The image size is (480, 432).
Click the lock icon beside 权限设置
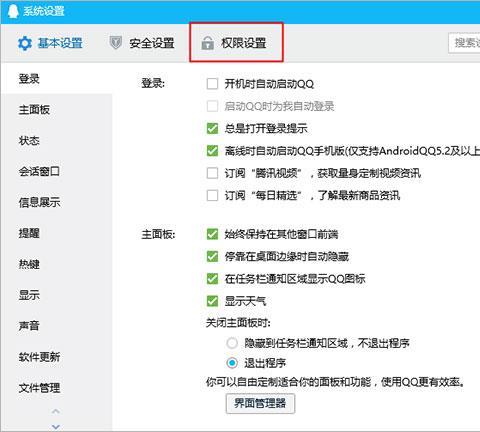pyautogui.click(x=207, y=43)
